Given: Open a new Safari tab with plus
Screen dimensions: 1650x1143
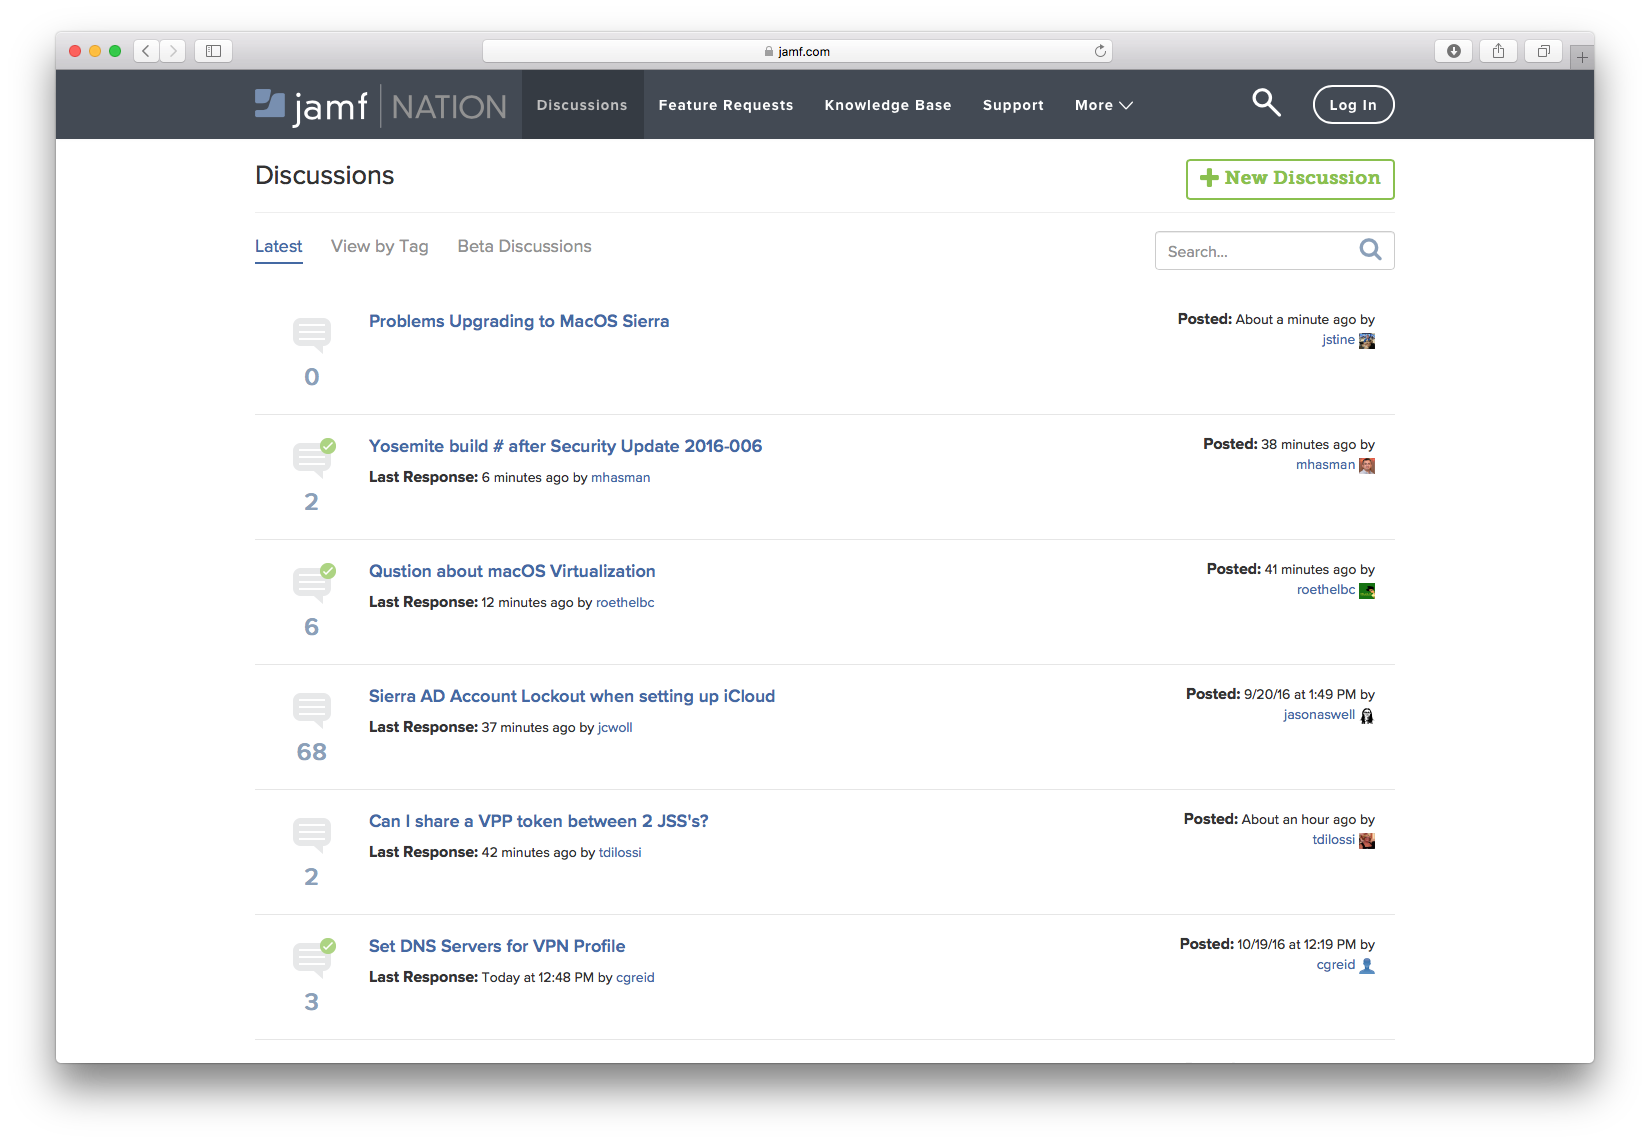Looking at the screenshot, I should [x=1581, y=58].
